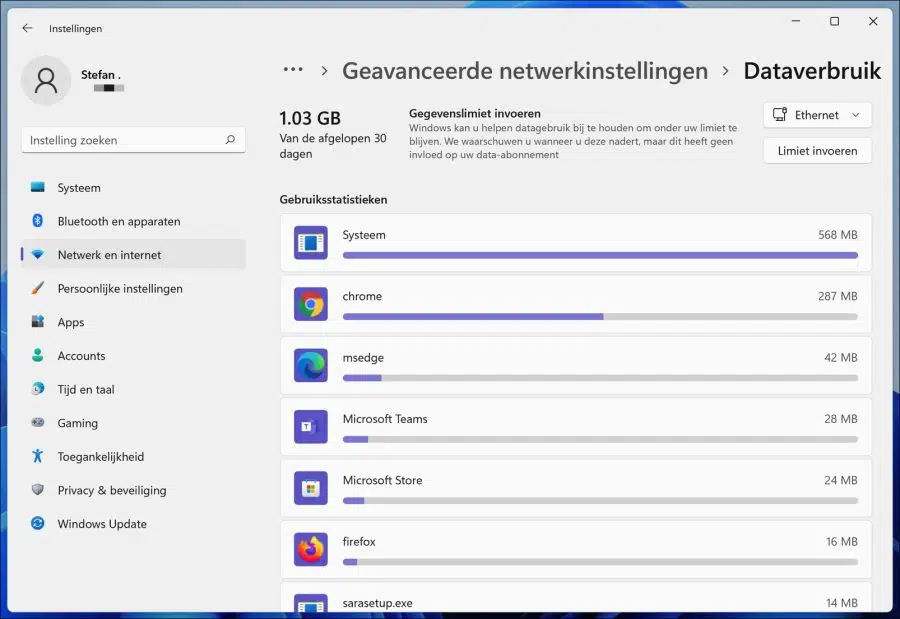Image resolution: width=900 pixels, height=619 pixels.
Task: Open Toegankelijkheid settings
Action: coord(133,456)
